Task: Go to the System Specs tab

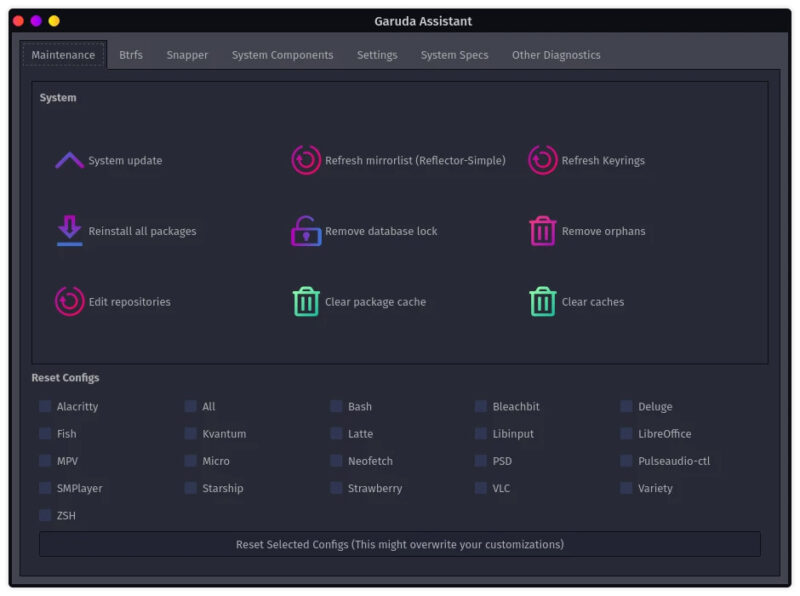Action: (x=454, y=55)
